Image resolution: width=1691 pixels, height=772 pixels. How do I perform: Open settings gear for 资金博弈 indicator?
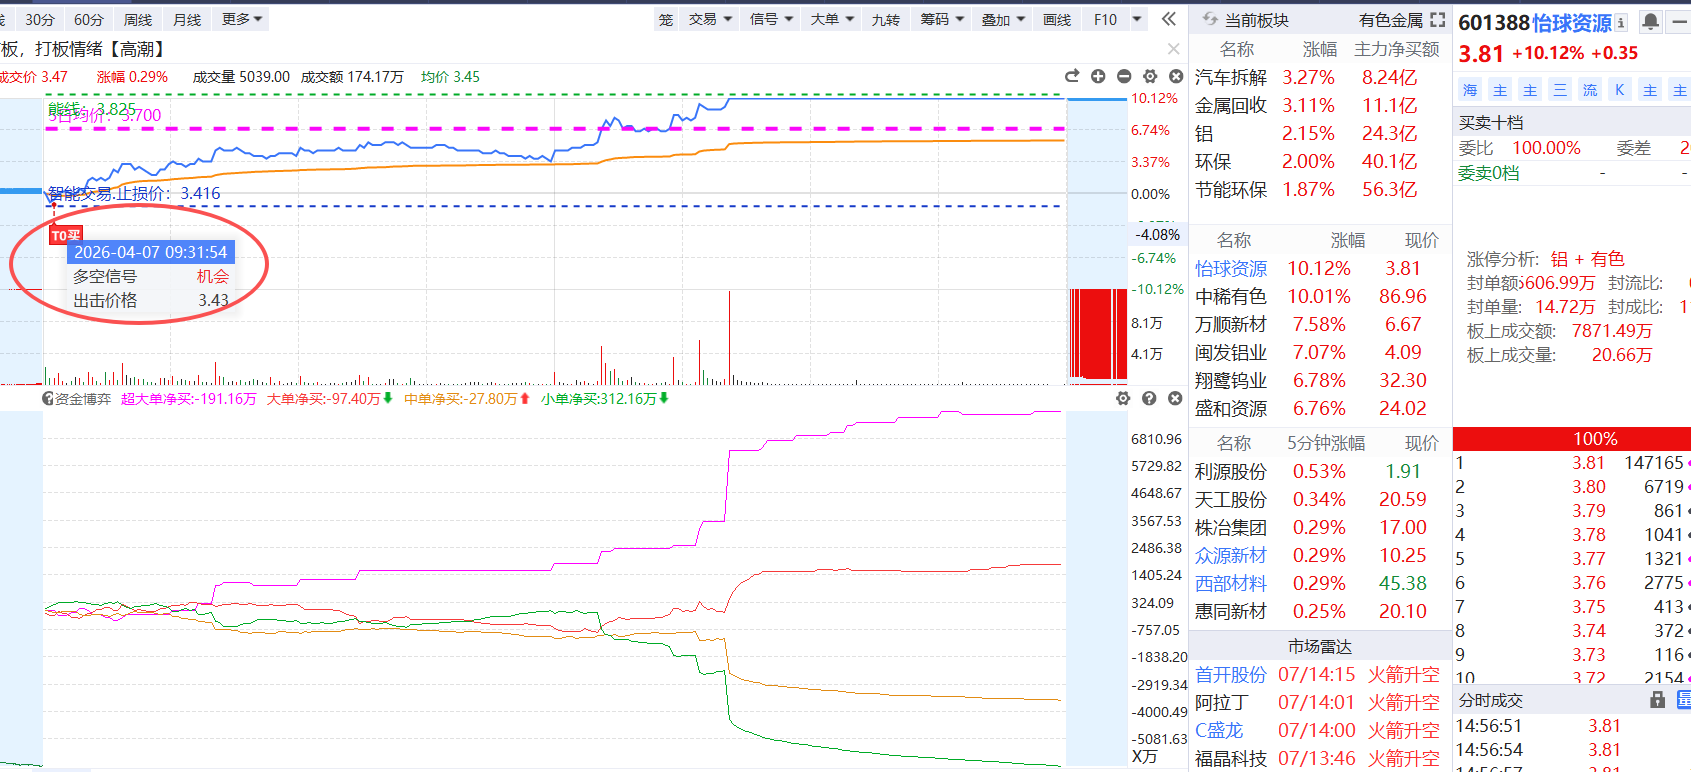click(1123, 398)
